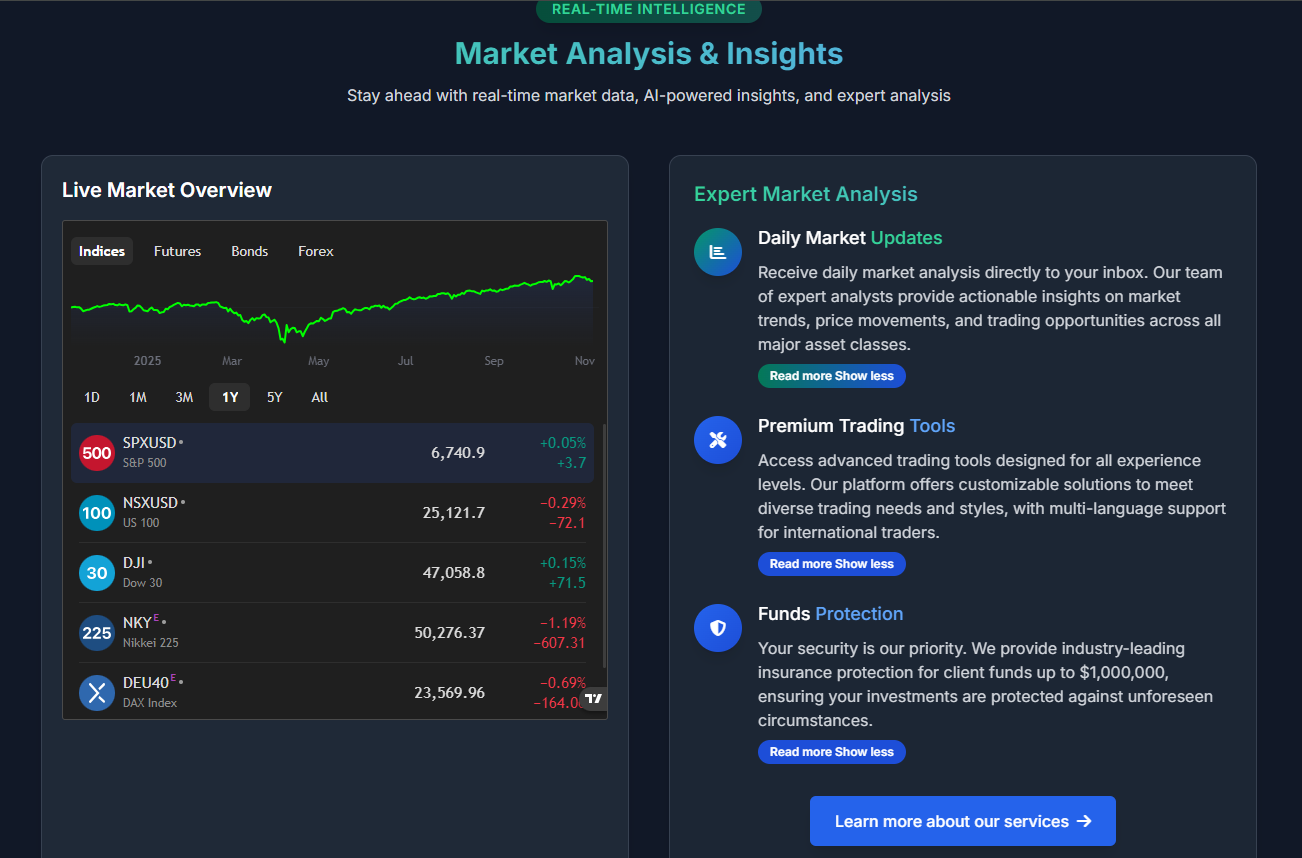Switch chart range to 5Y
1302x858 pixels.
click(x=275, y=397)
